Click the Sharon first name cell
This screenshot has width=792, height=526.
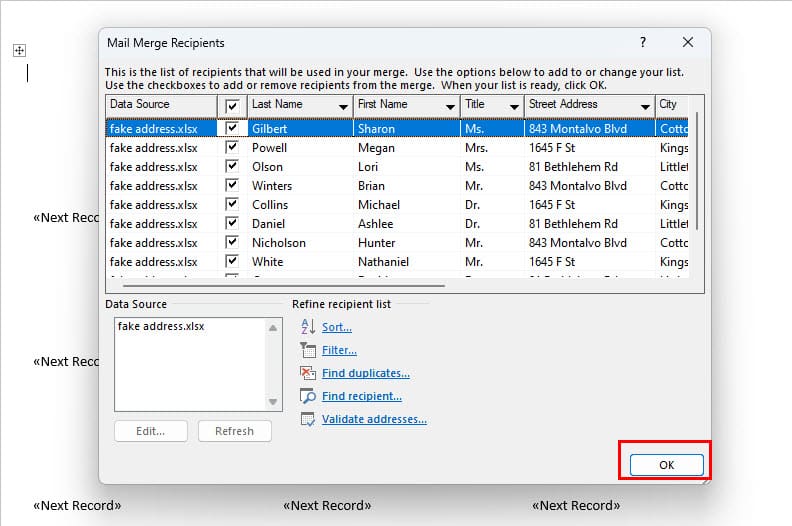click(407, 129)
